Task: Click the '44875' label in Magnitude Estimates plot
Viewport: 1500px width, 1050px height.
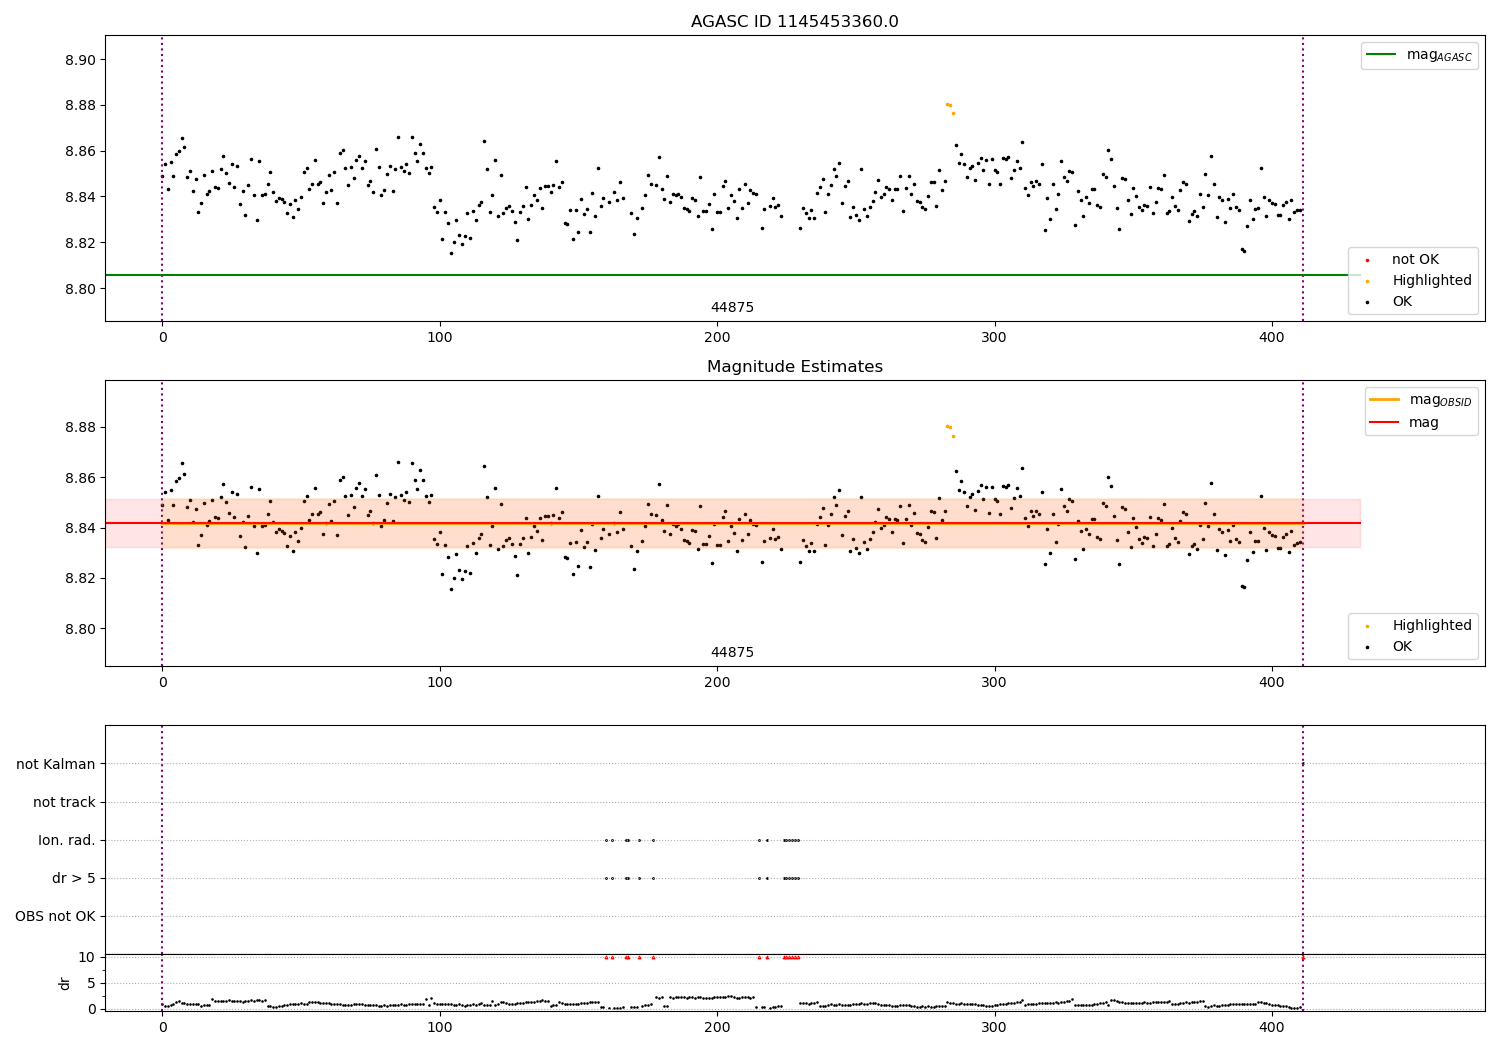Action: [x=732, y=653]
